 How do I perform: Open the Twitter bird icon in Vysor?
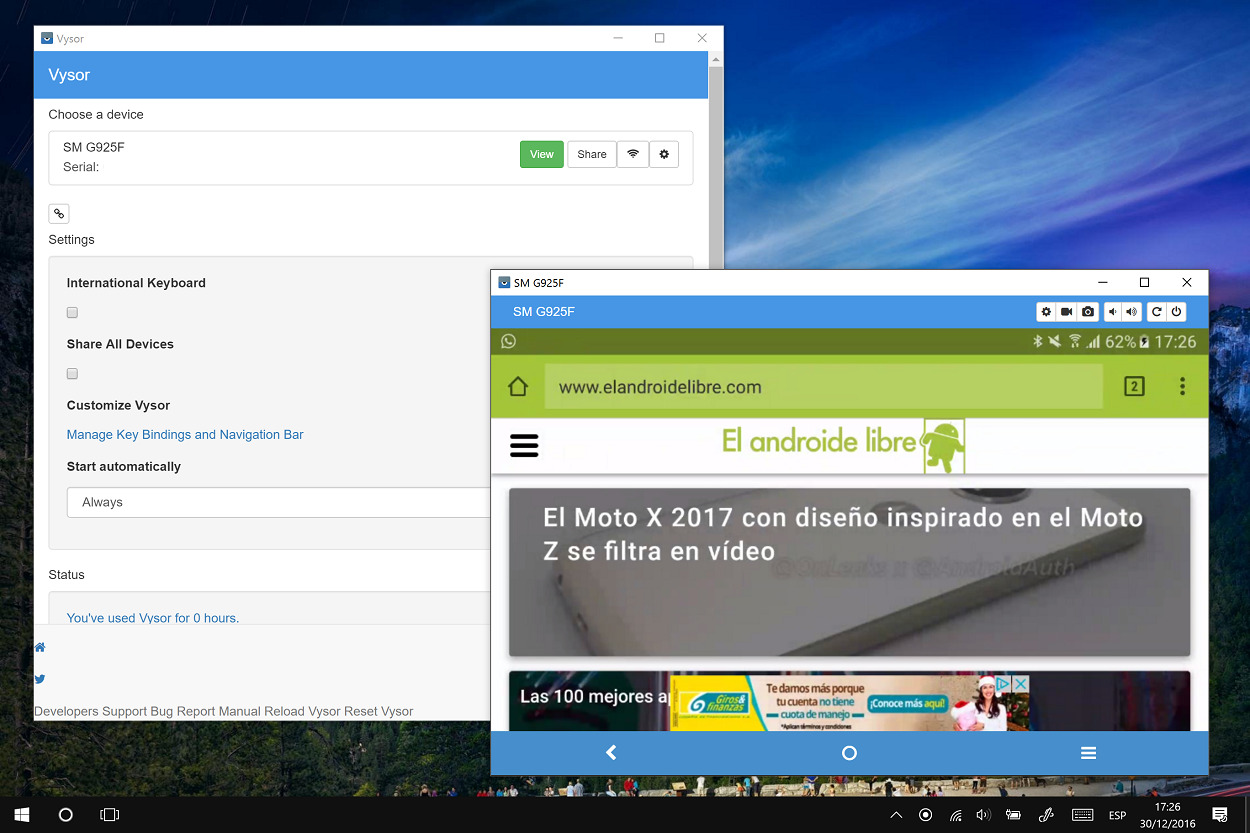pos(40,679)
